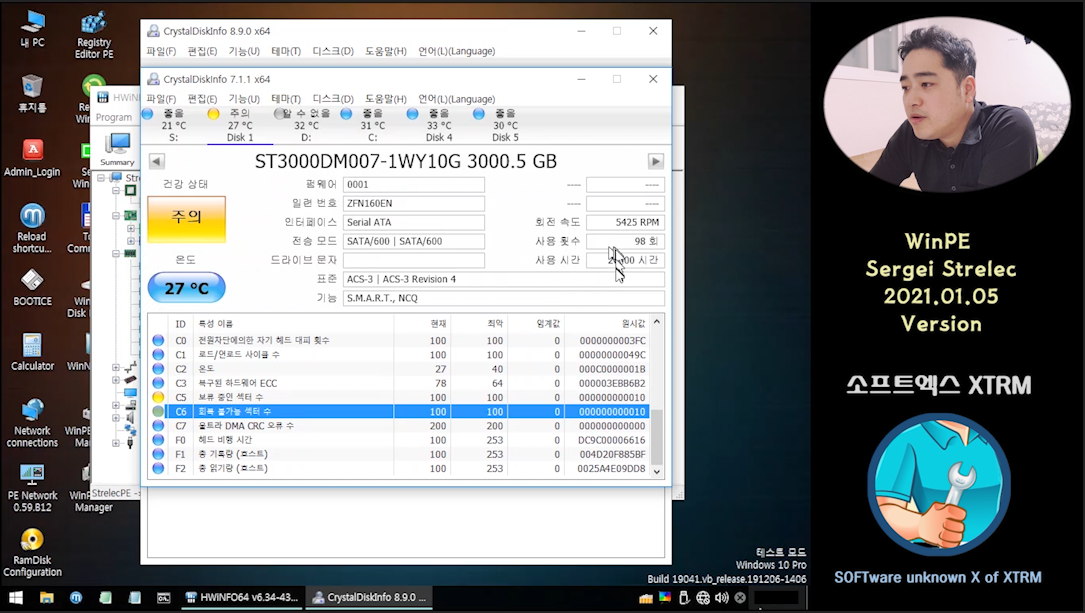The width and height of the screenshot is (1085, 613).
Task: Select the C7 울트라 DMA CRC 오류 수 row
Action: (x=399, y=426)
